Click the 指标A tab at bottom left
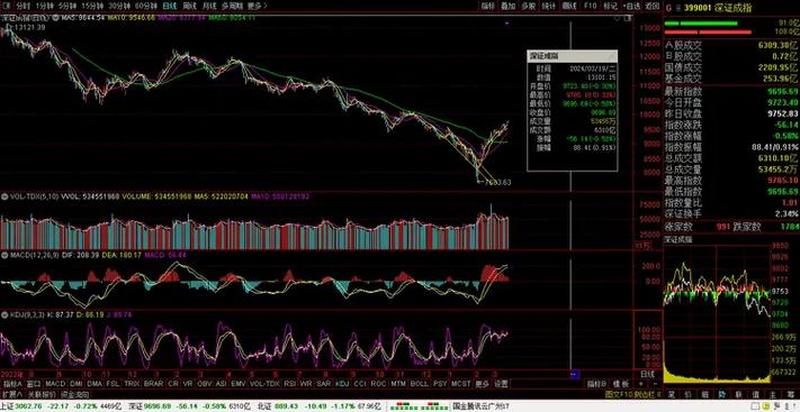 (x=13, y=383)
